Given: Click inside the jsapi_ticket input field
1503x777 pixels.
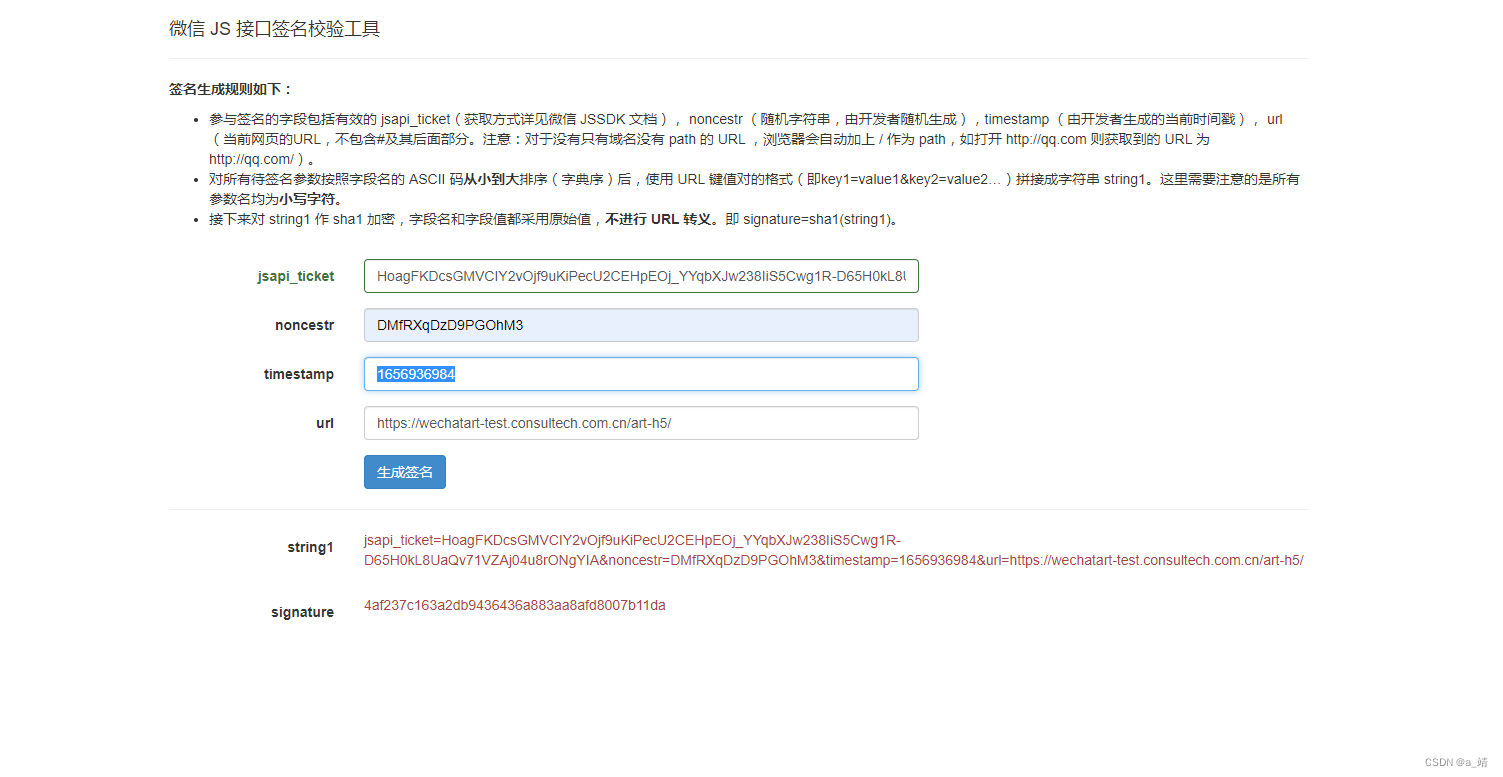Looking at the screenshot, I should 640,275.
